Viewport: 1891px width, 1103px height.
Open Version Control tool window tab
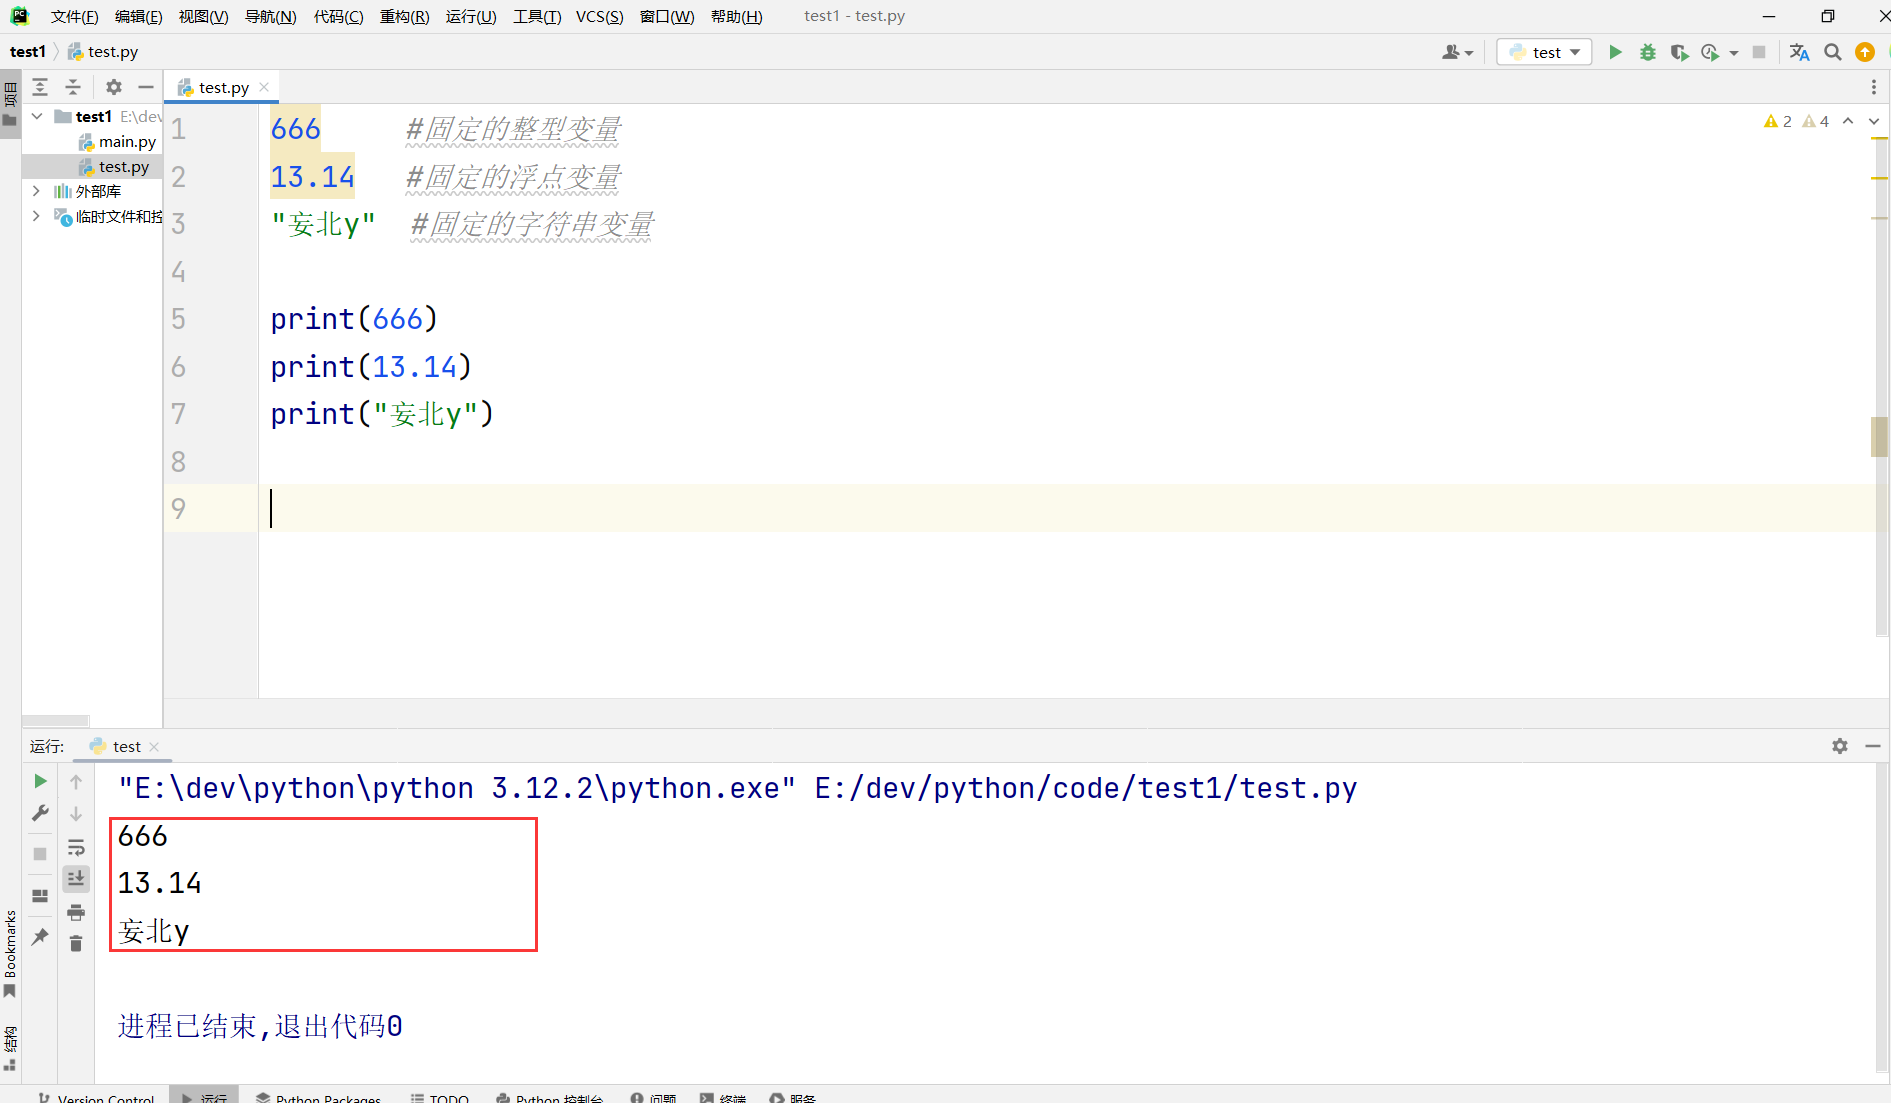97,1097
